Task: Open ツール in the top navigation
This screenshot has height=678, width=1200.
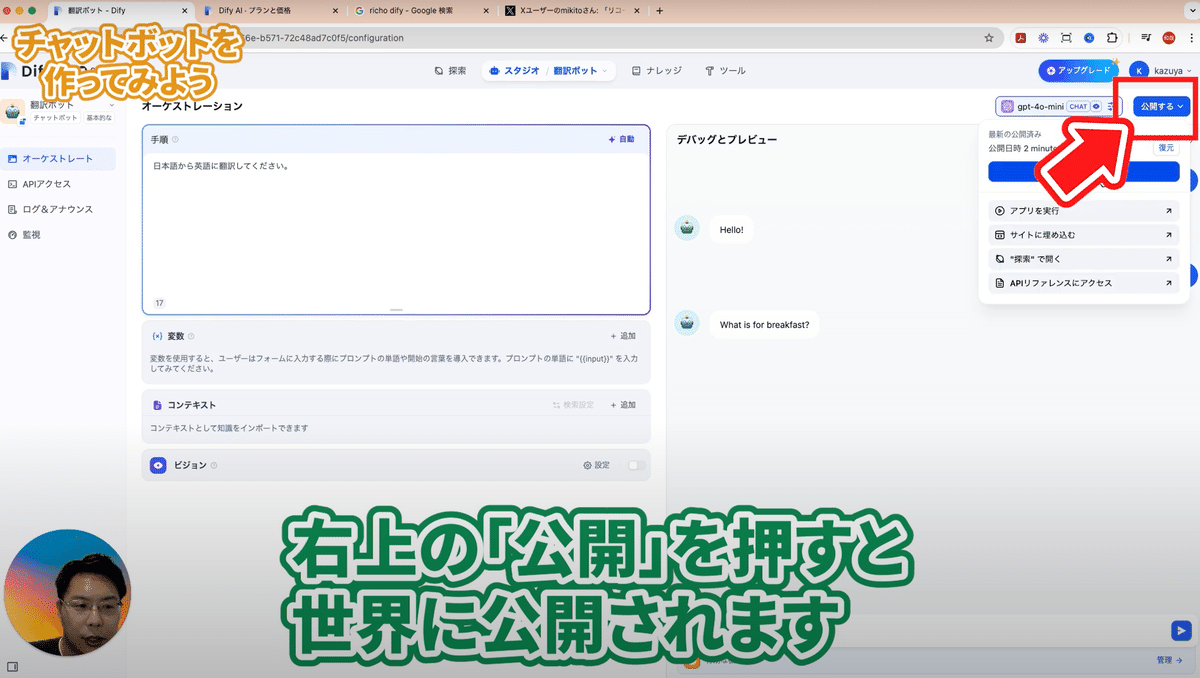Action: click(x=725, y=71)
